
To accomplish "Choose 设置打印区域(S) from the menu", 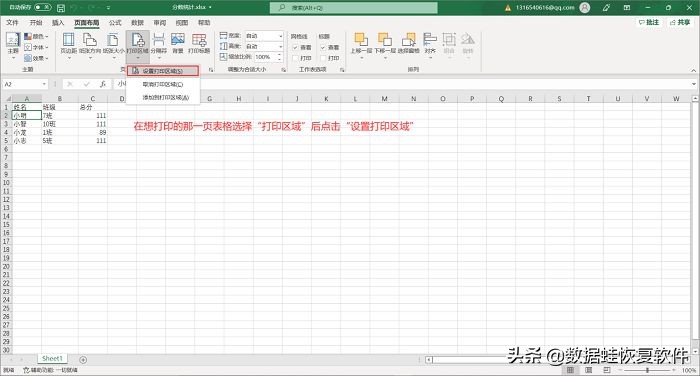I will [163, 71].
